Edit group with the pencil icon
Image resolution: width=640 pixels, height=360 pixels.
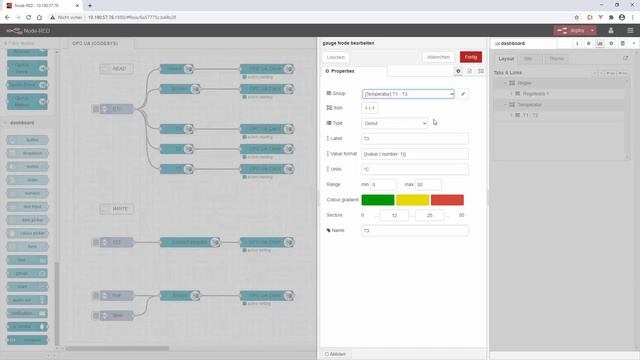click(463, 94)
